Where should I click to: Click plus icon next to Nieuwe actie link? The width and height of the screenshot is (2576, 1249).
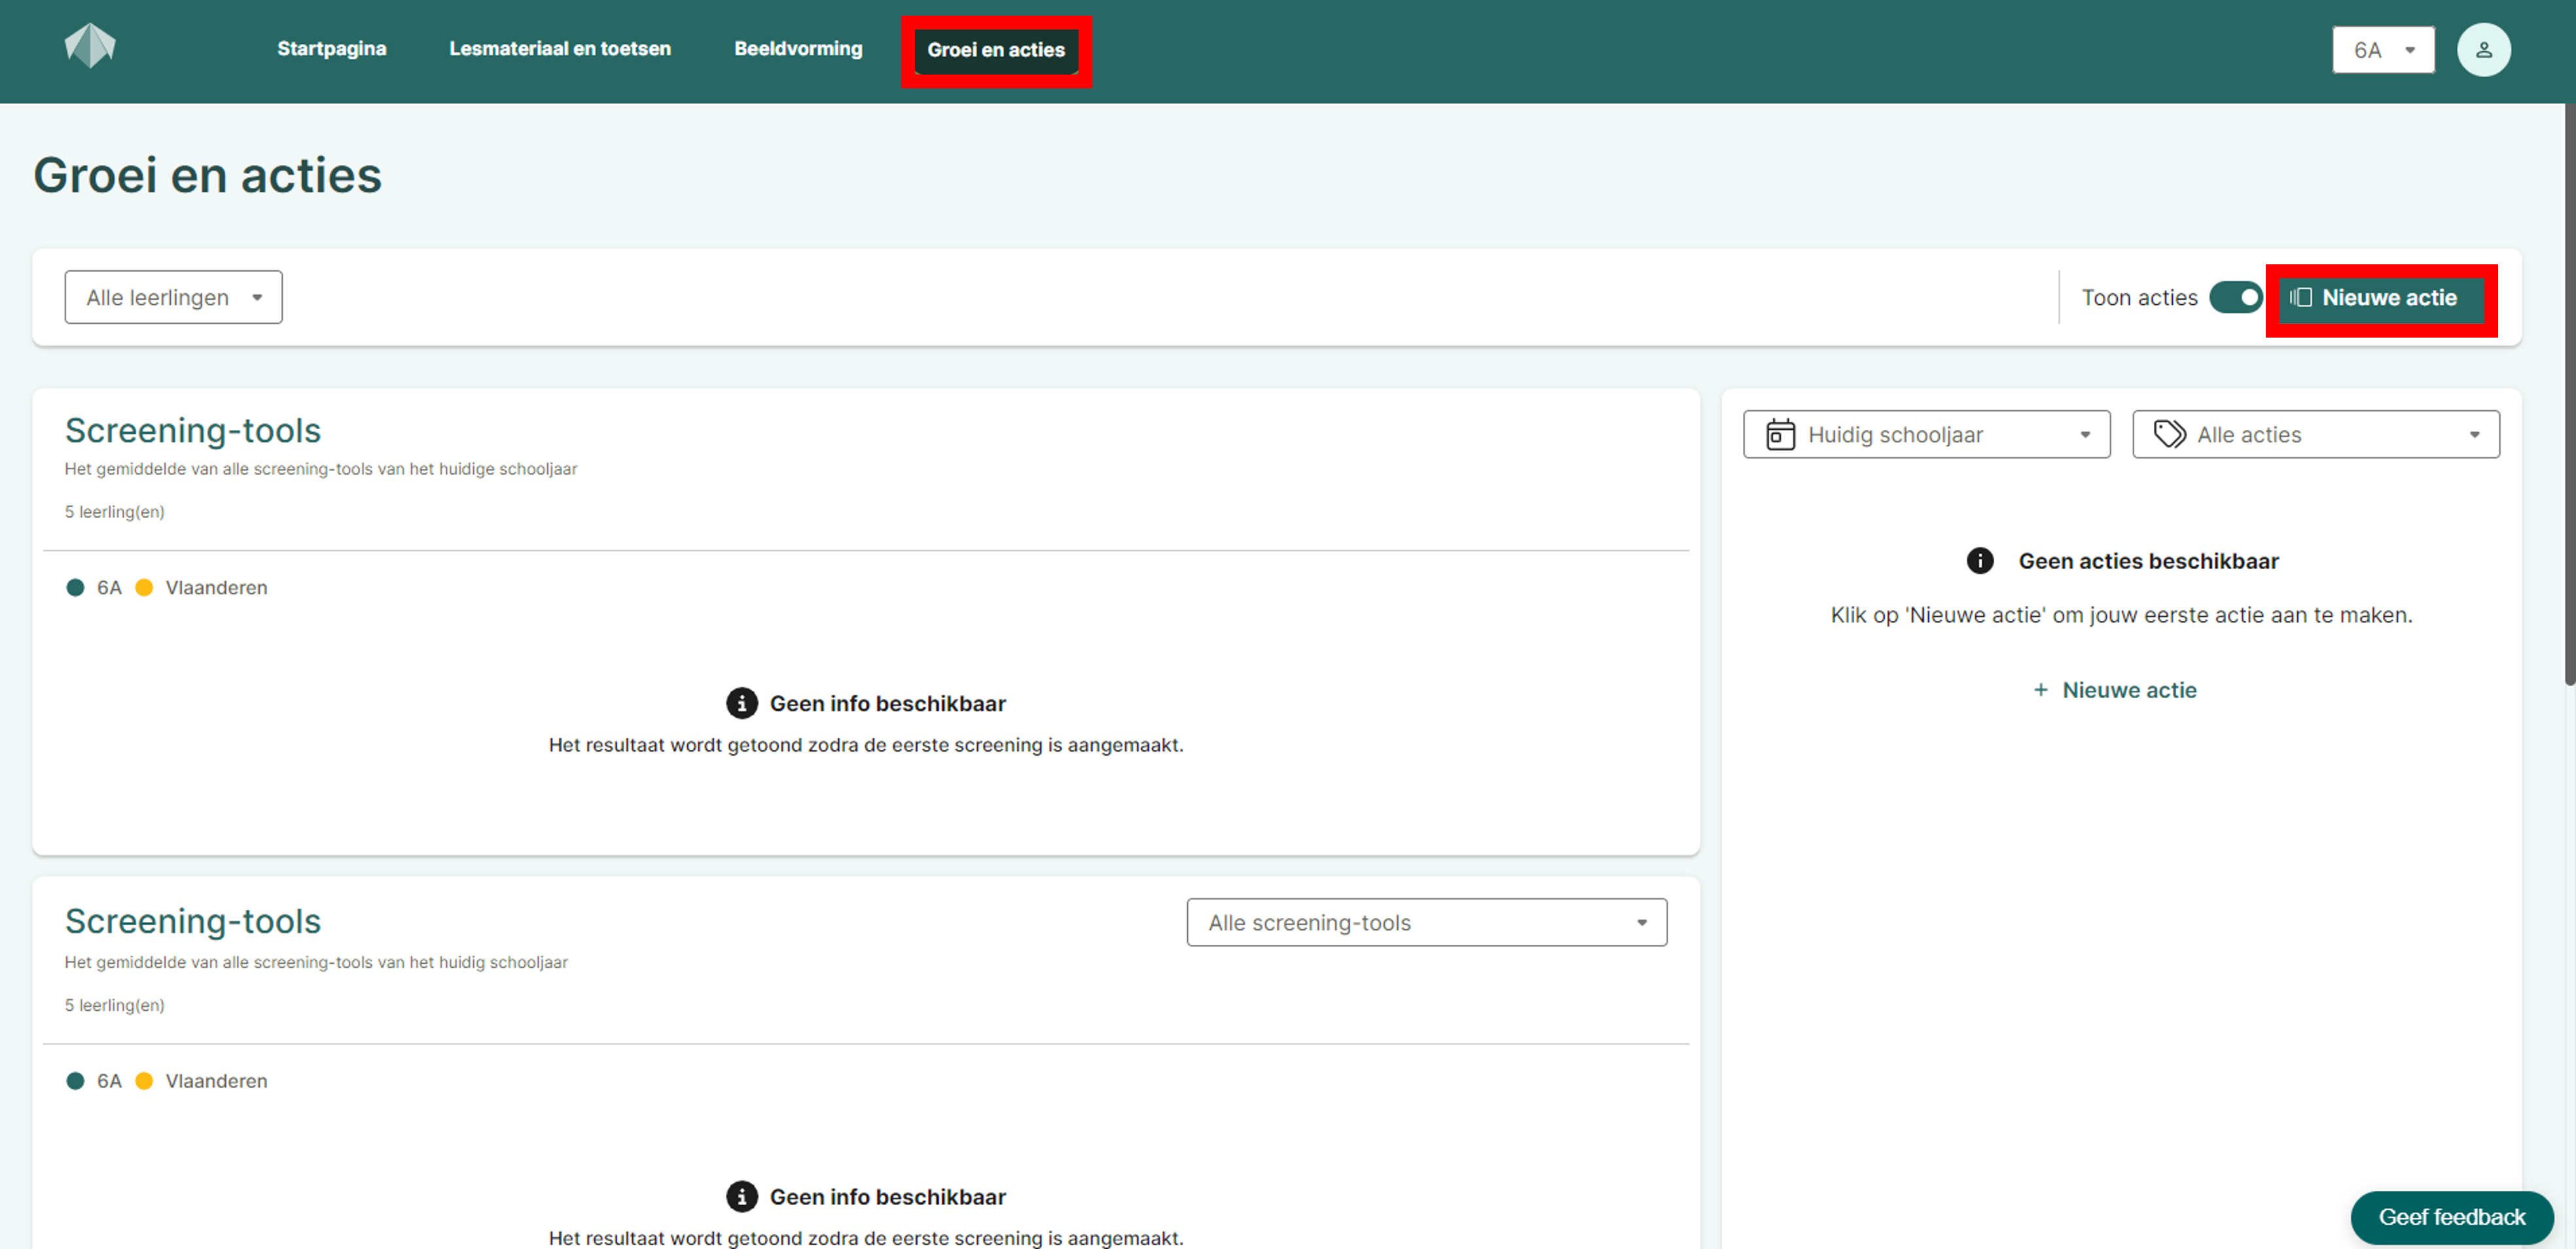tap(2040, 690)
